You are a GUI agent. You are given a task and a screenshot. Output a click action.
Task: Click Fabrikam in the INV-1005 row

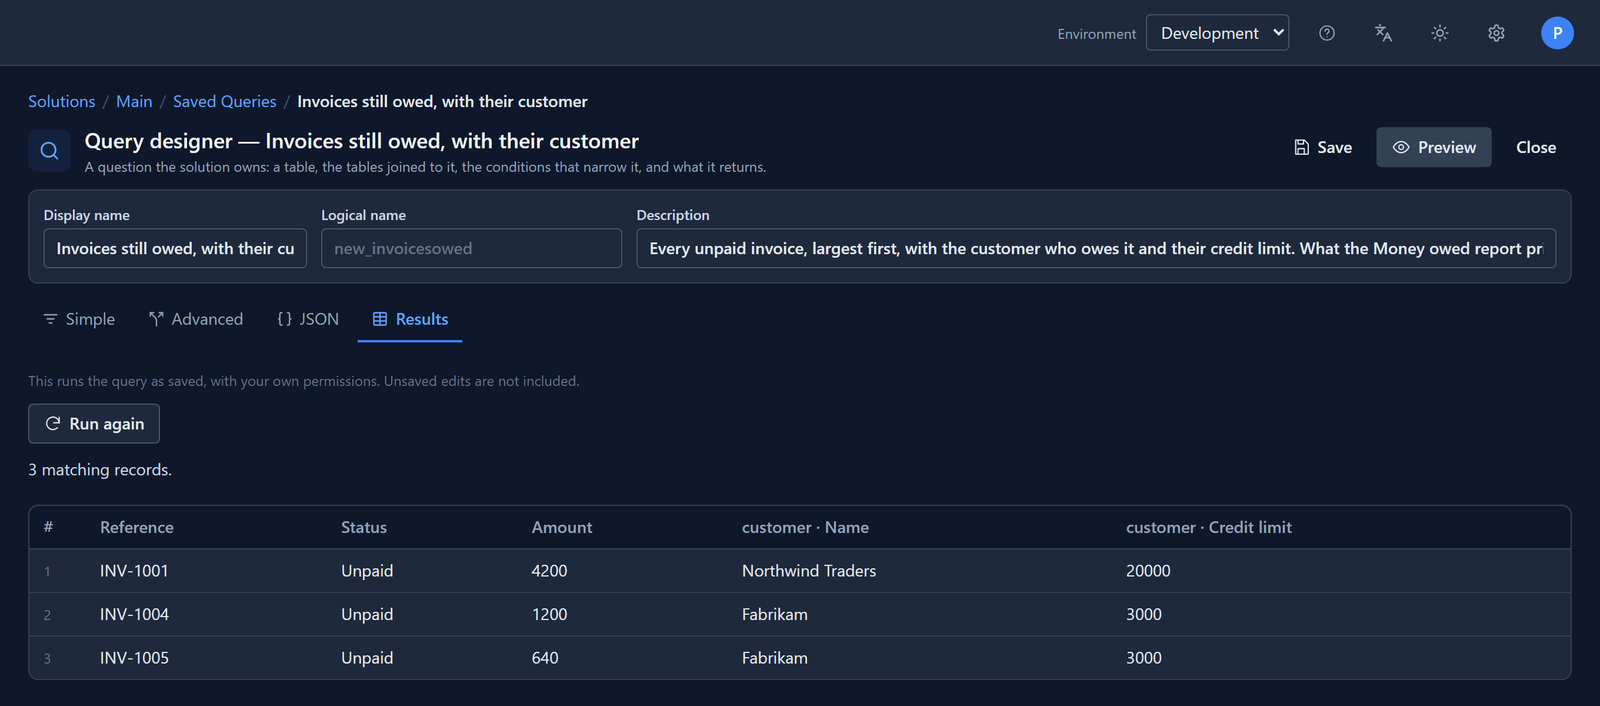(775, 658)
